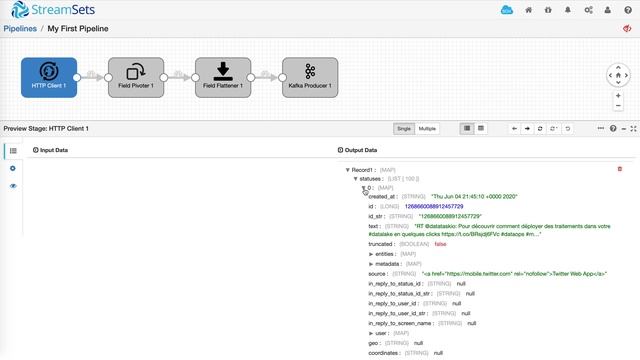Viewport: 640px width, 360px height.
Task: Select the Field Pivoter 1 stage
Action: point(136,78)
